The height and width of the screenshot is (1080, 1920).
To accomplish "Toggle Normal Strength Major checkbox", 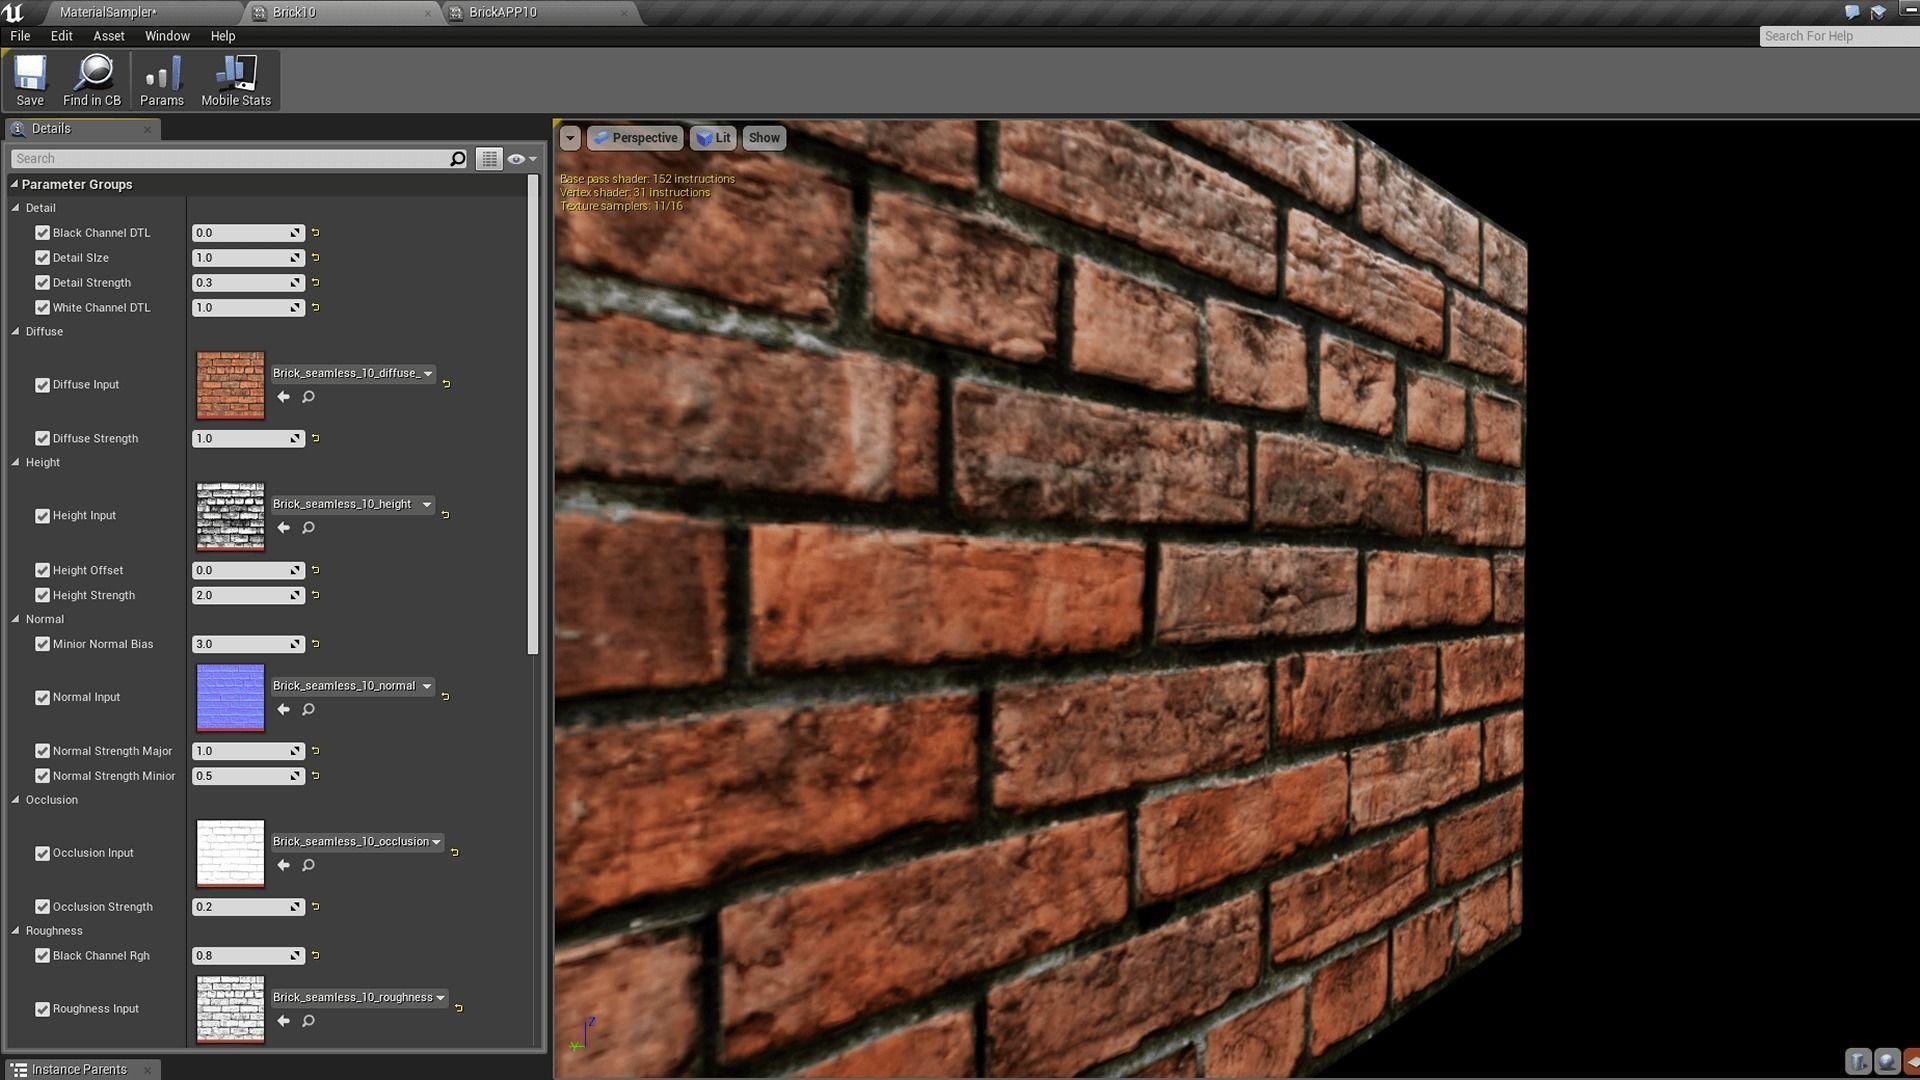I will [42, 751].
